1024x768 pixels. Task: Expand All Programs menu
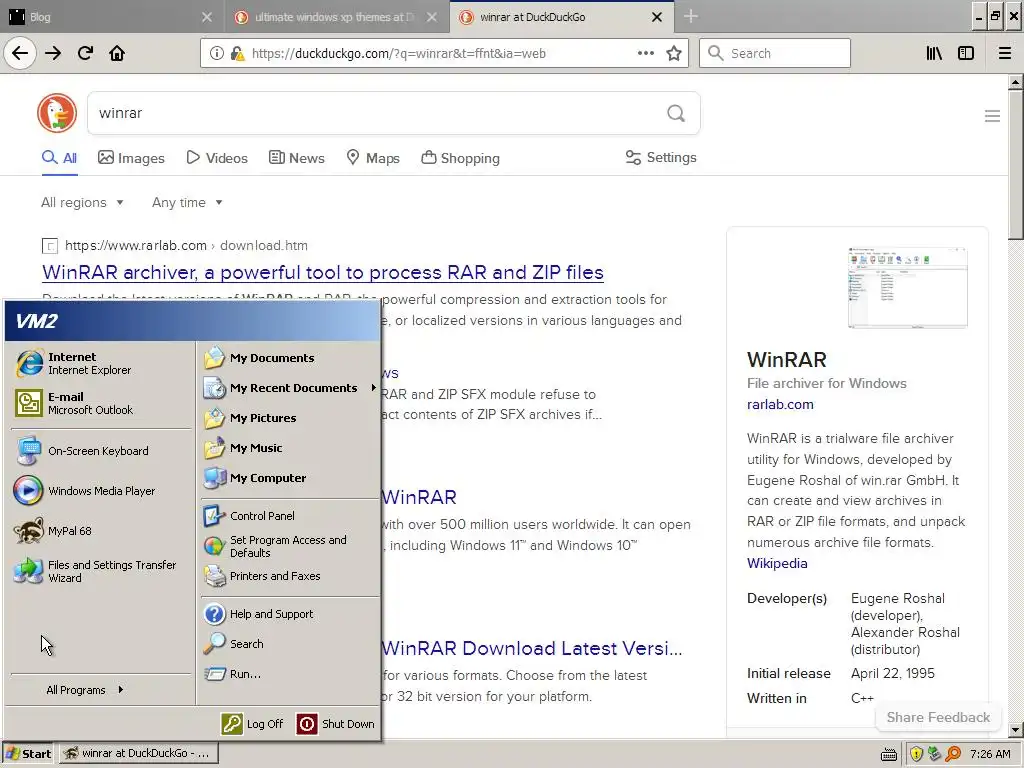pyautogui.click(x=85, y=690)
